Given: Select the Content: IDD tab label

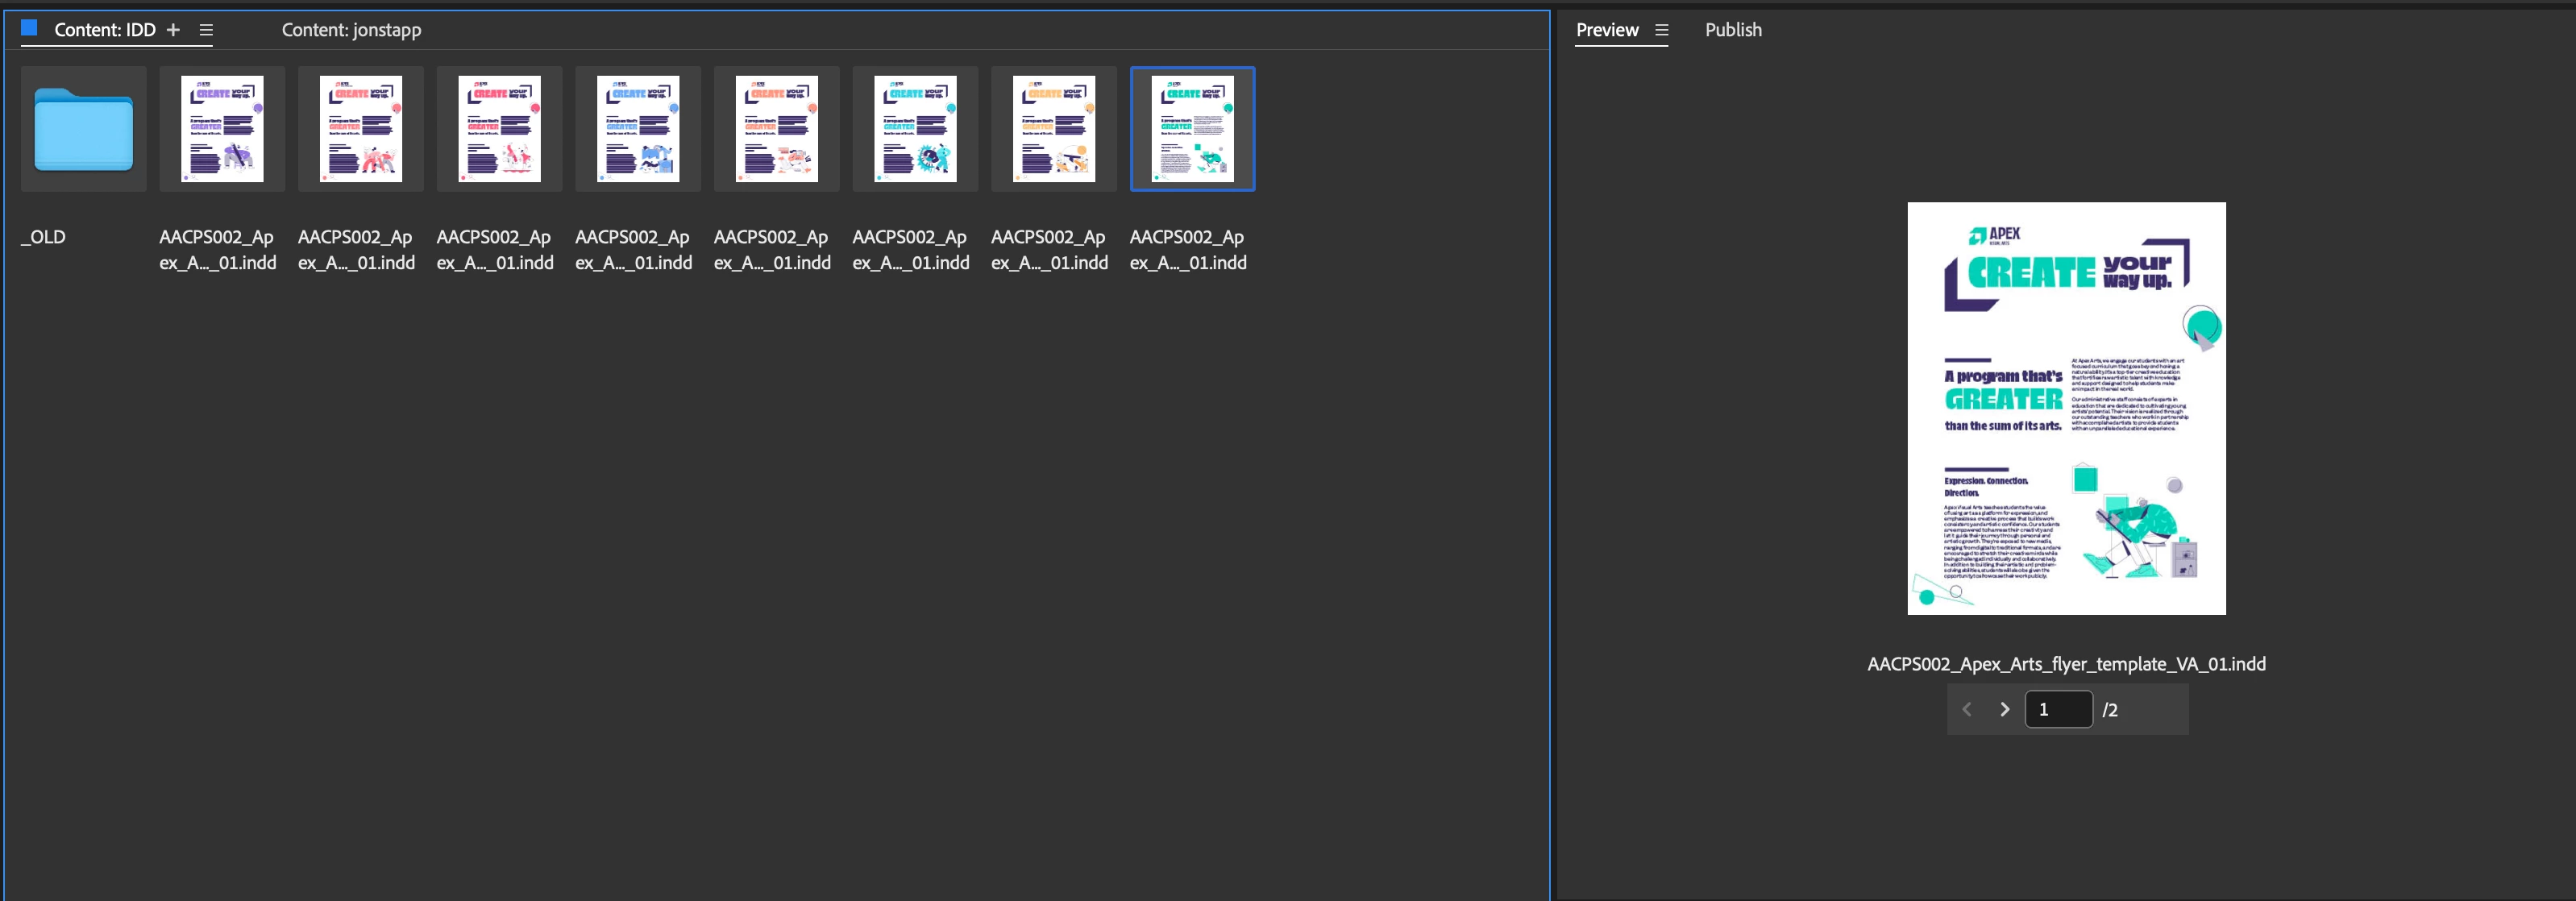Looking at the screenshot, I should 105,30.
